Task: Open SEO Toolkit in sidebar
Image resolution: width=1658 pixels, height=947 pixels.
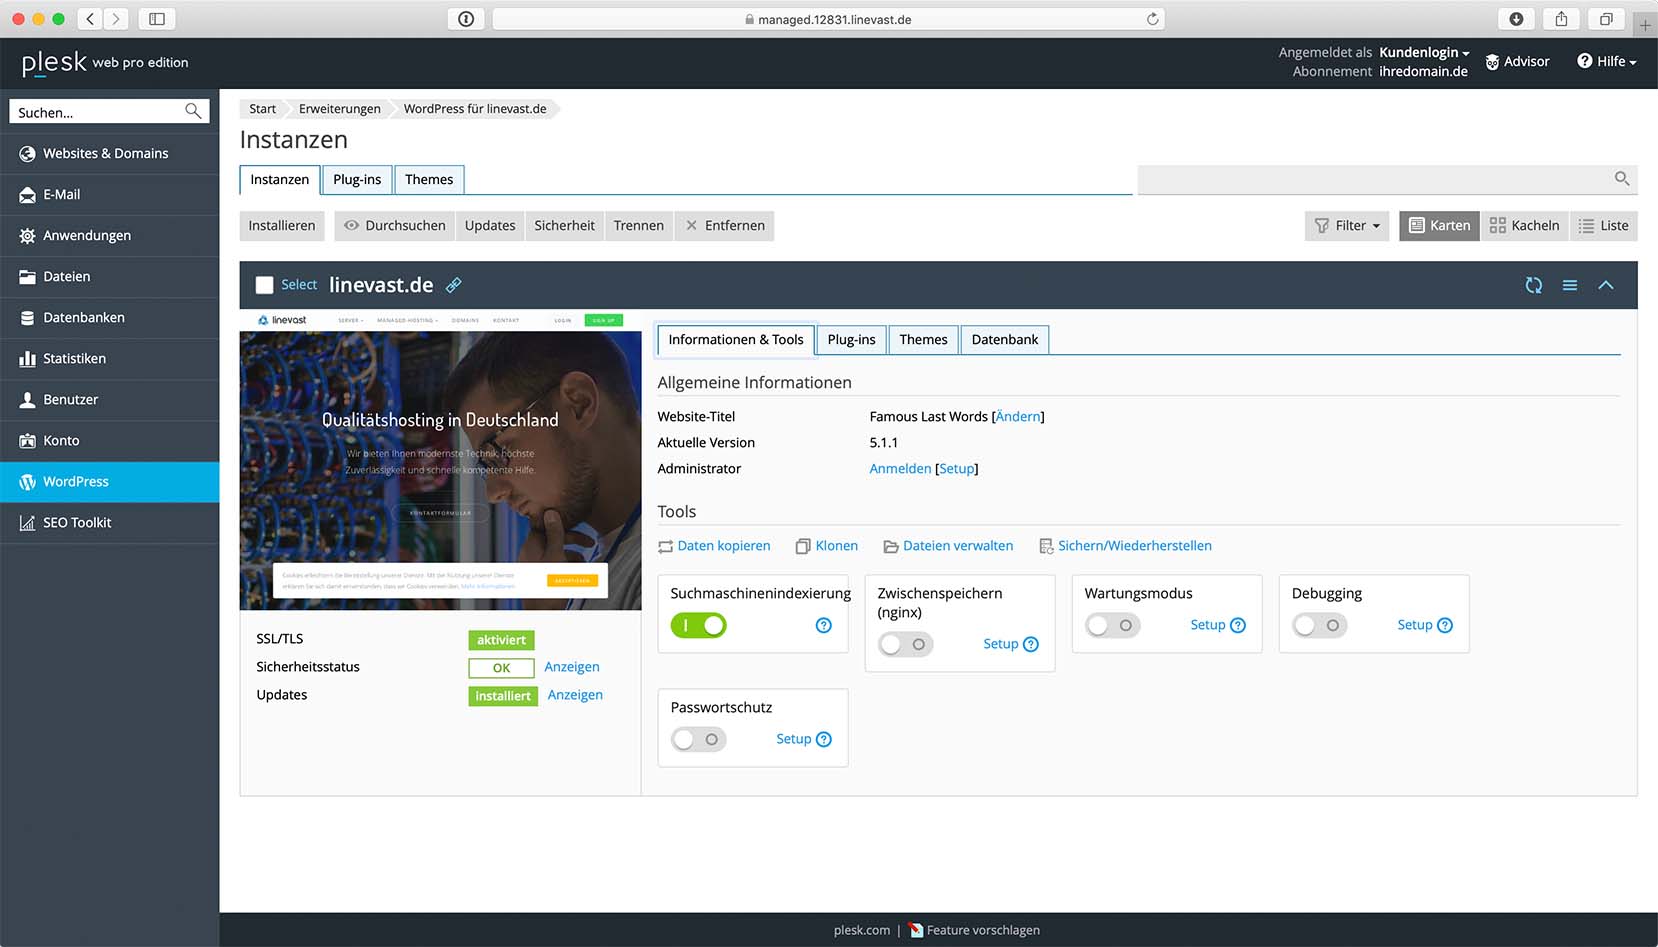Action: [x=110, y=523]
